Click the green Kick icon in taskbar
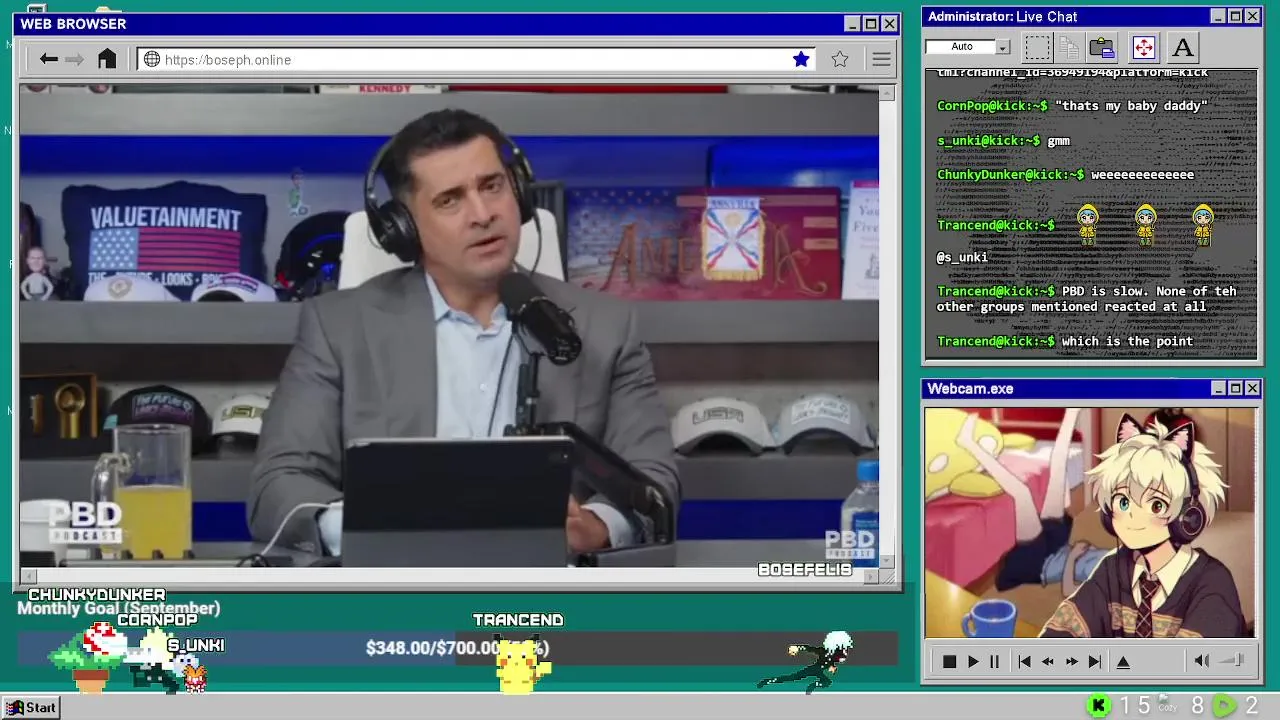The height and width of the screenshot is (720, 1280). (x=1098, y=706)
